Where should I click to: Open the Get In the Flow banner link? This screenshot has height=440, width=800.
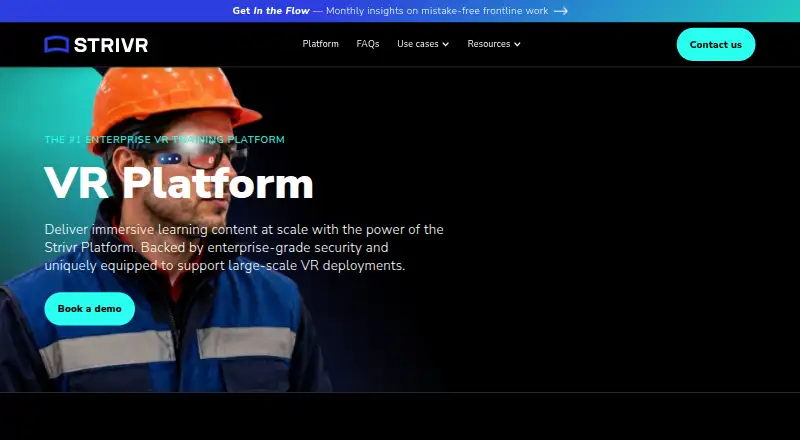pyautogui.click(x=400, y=11)
